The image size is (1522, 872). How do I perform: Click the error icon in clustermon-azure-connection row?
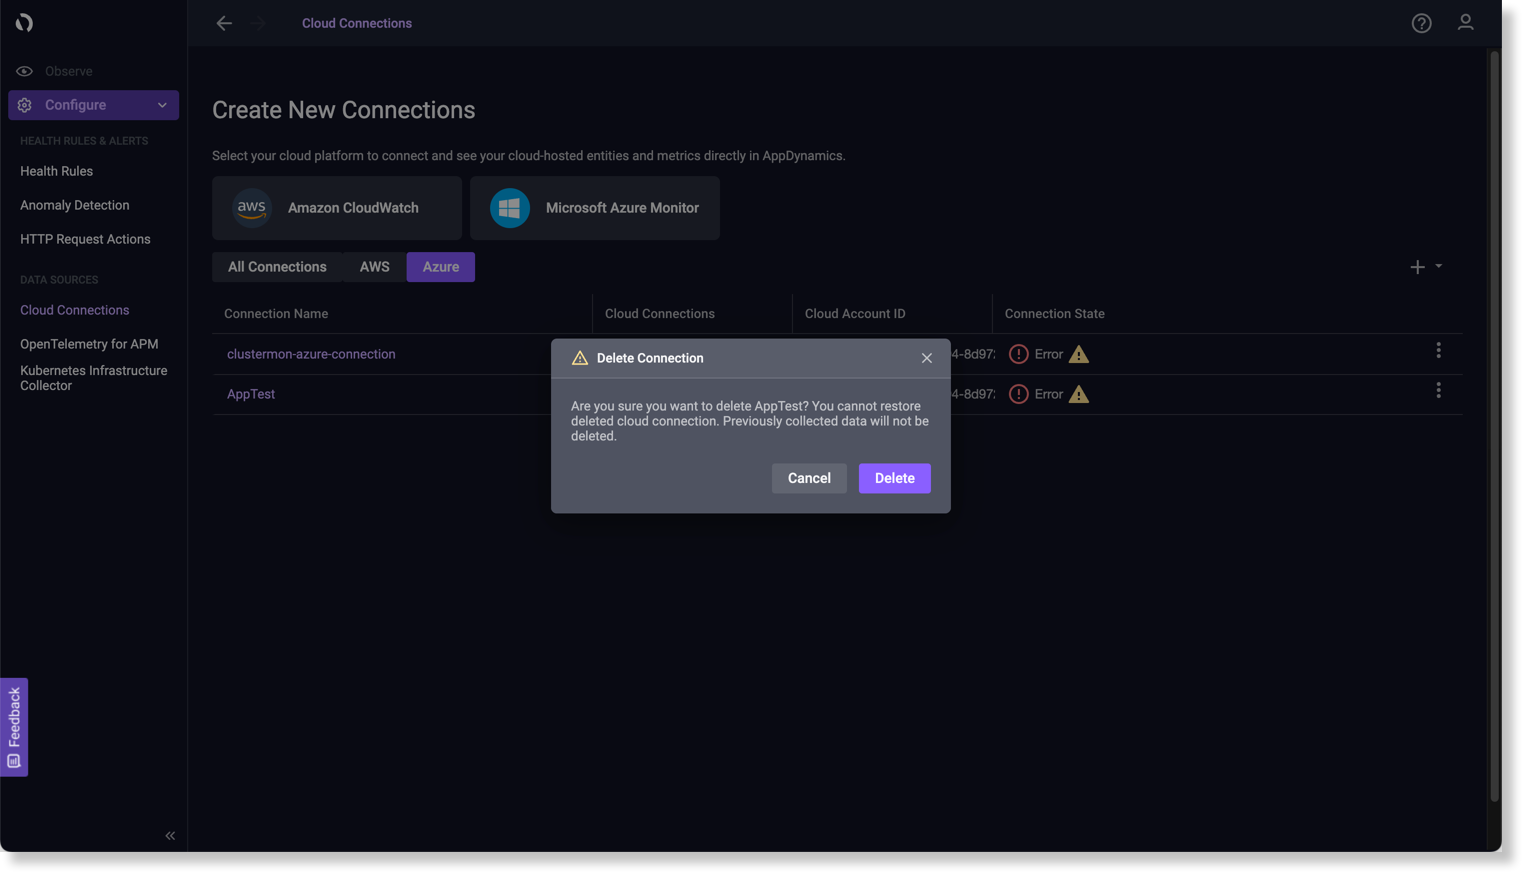coord(1018,354)
